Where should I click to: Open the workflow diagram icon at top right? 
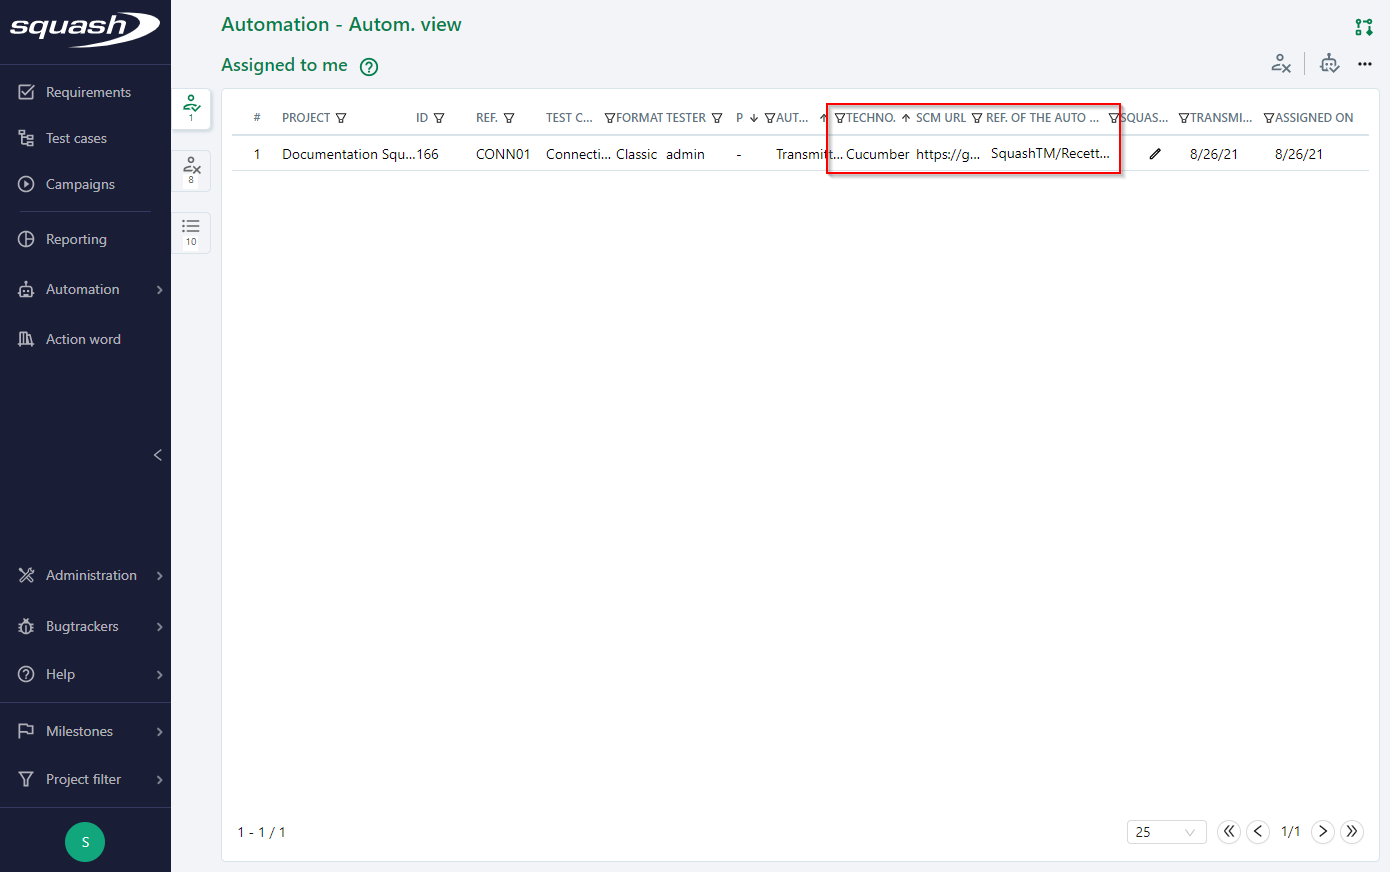(1364, 27)
